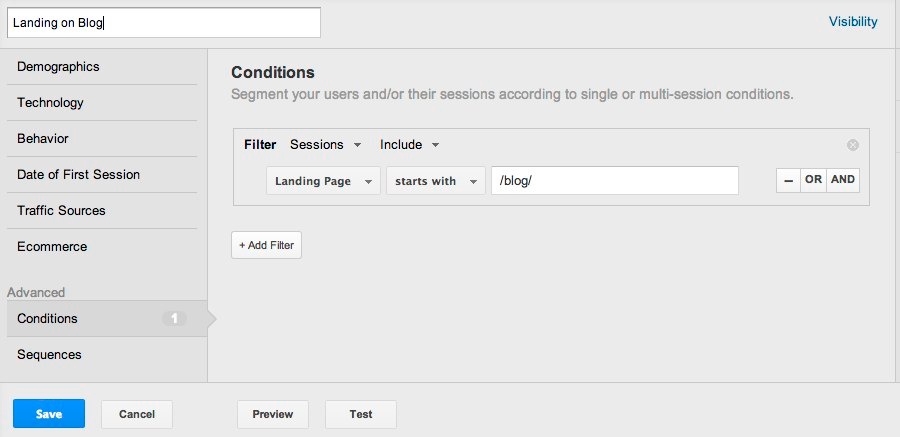
Task: Open the Sessions dropdown
Action: tap(325, 145)
